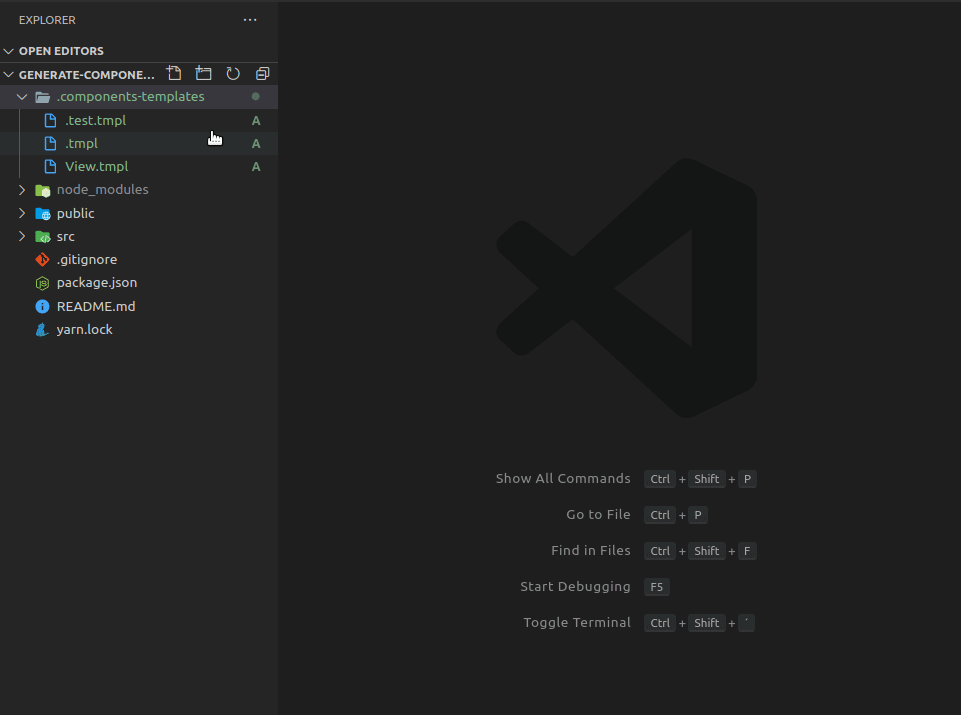961x715 pixels.
Task: Expand the node_modules folder chevron
Action: click(22, 190)
